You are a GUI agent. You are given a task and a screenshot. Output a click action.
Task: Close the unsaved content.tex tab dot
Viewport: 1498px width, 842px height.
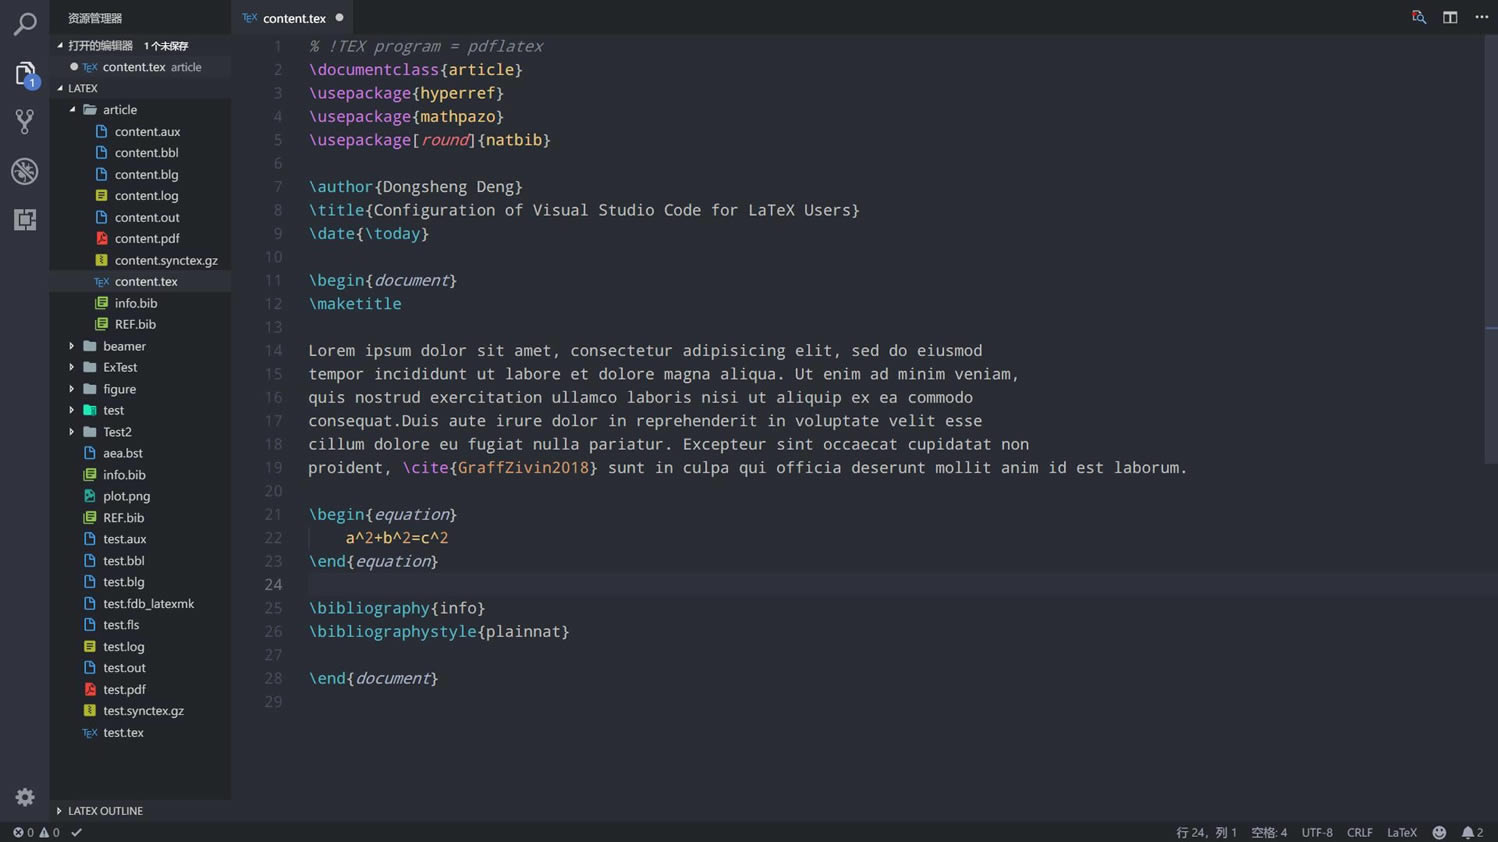coord(339,17)
